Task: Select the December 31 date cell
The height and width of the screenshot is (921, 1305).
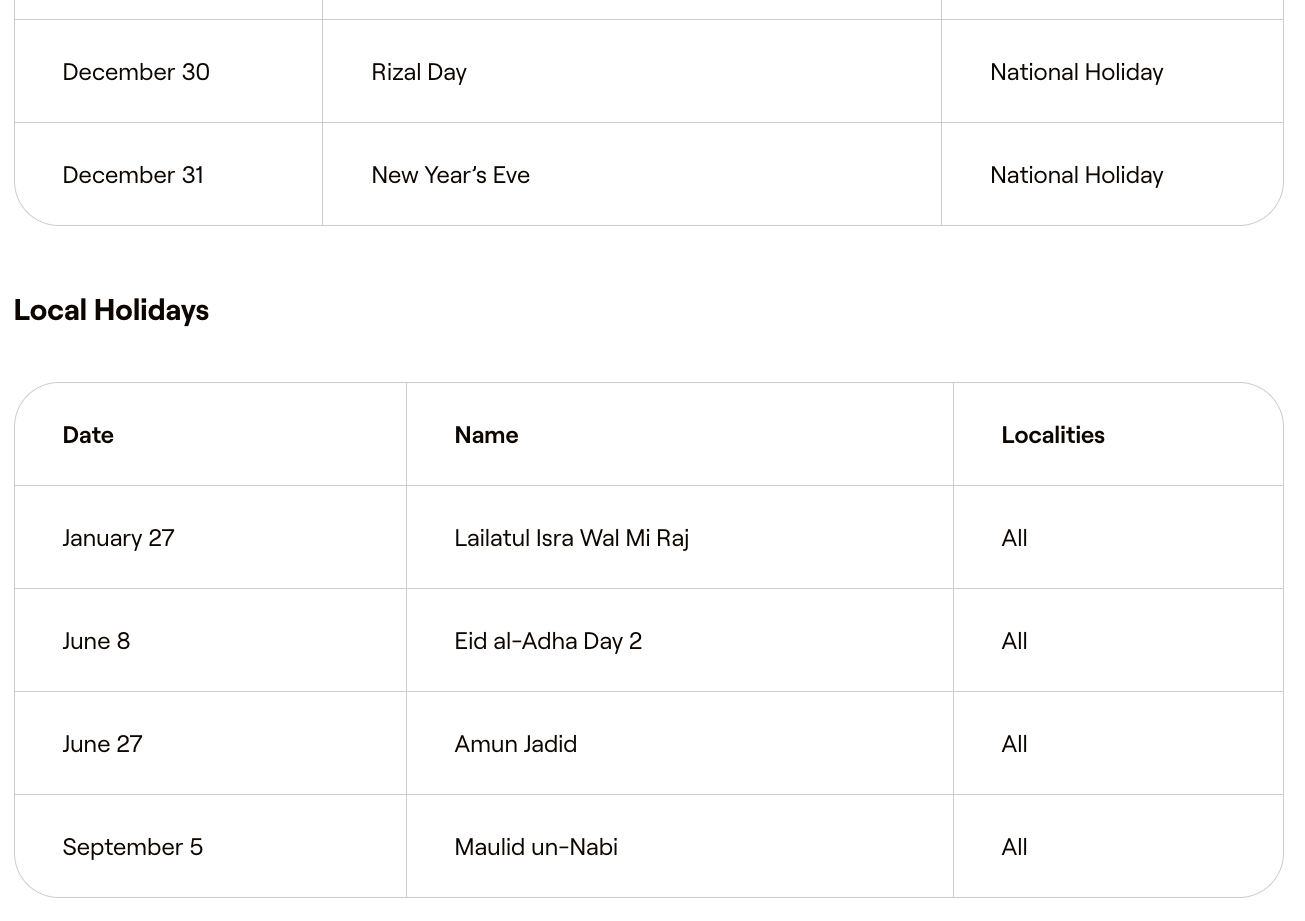Action: (x=133, y=175)
